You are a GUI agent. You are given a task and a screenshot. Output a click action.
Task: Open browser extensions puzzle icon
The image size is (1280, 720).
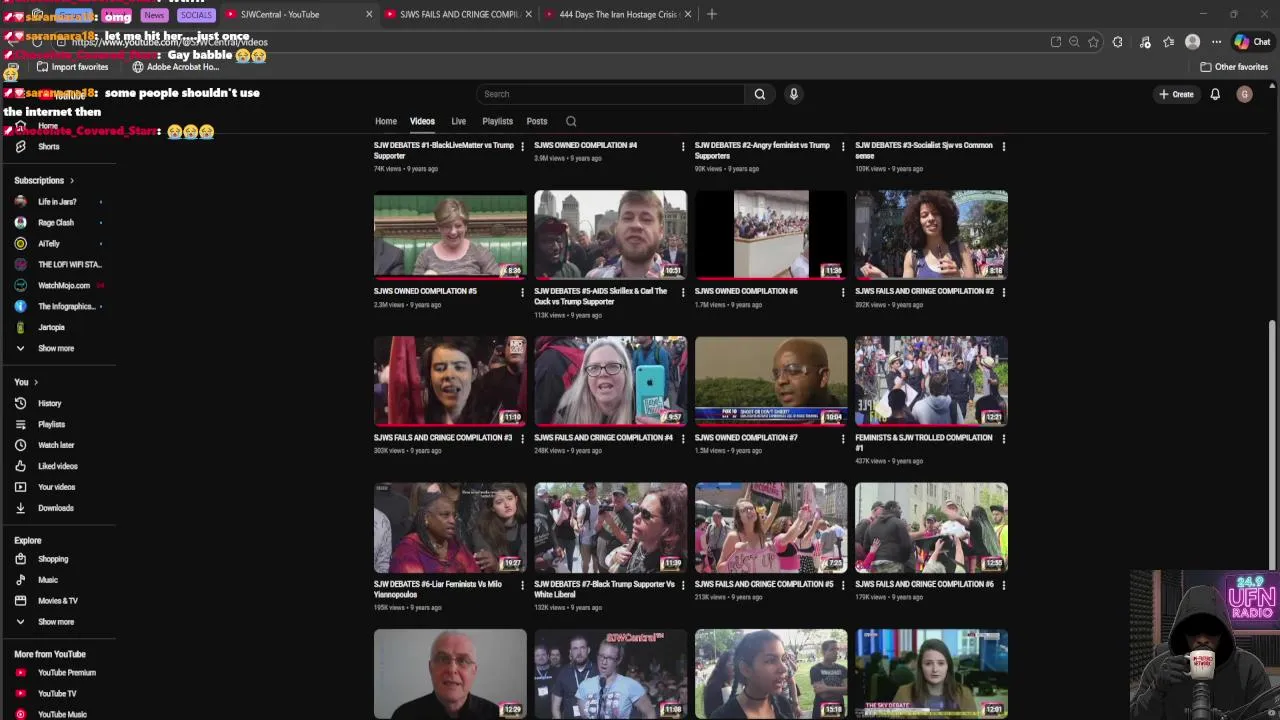(x=1118, y=42)
